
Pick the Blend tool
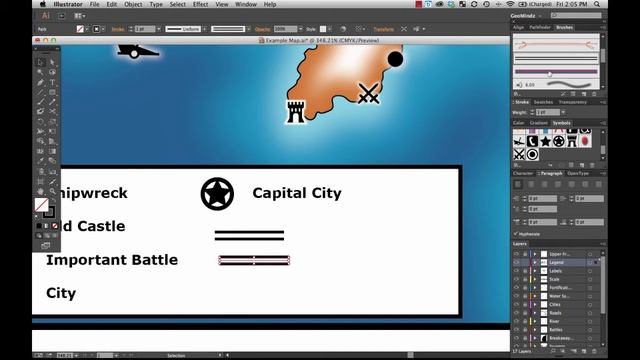coord(52,161)
